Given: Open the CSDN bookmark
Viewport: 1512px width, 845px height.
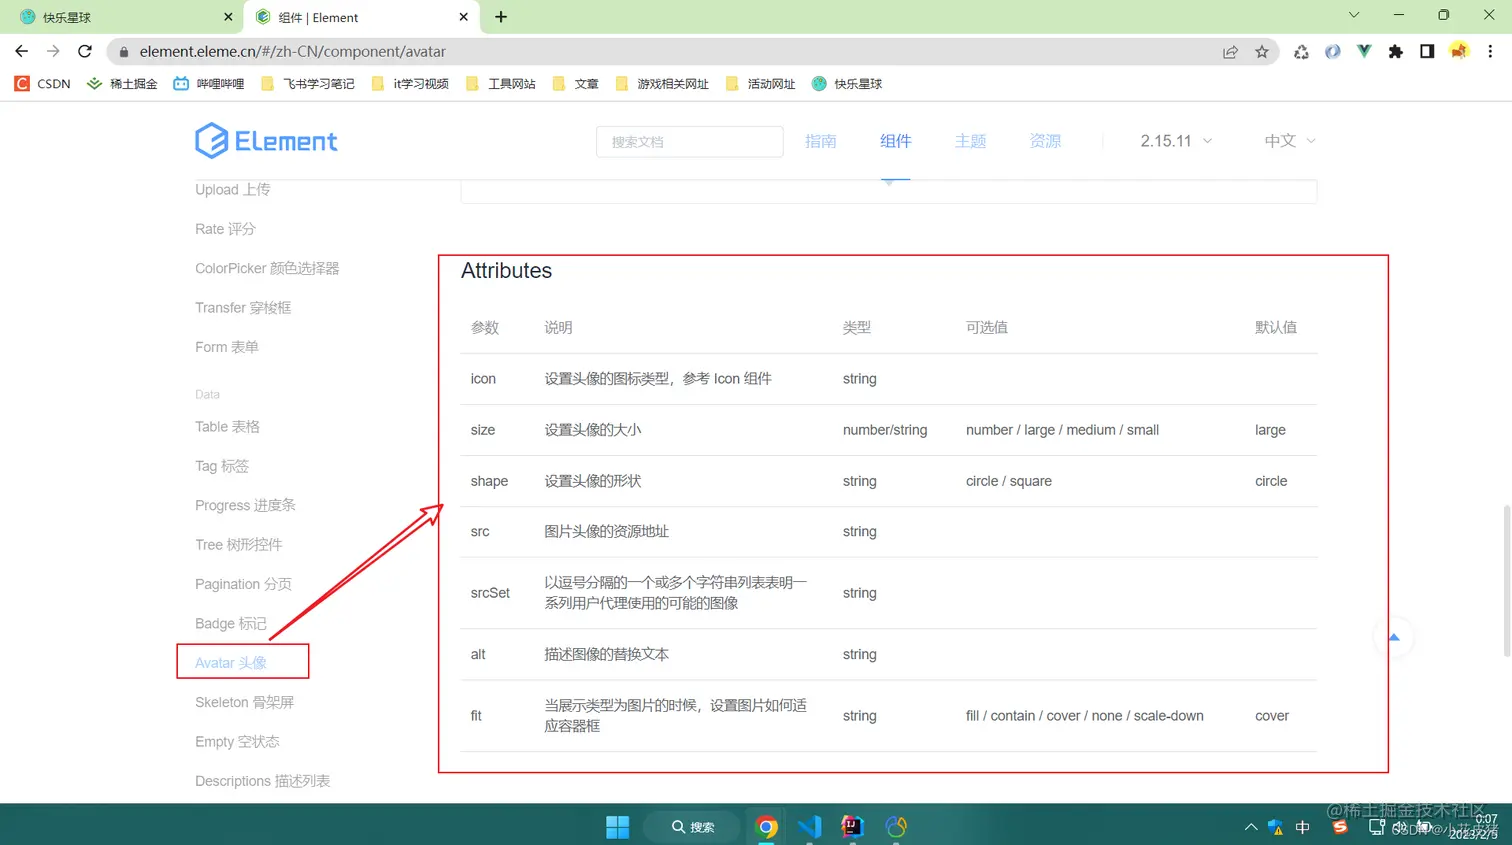Looking at the screenshot, I should [43, 84].
